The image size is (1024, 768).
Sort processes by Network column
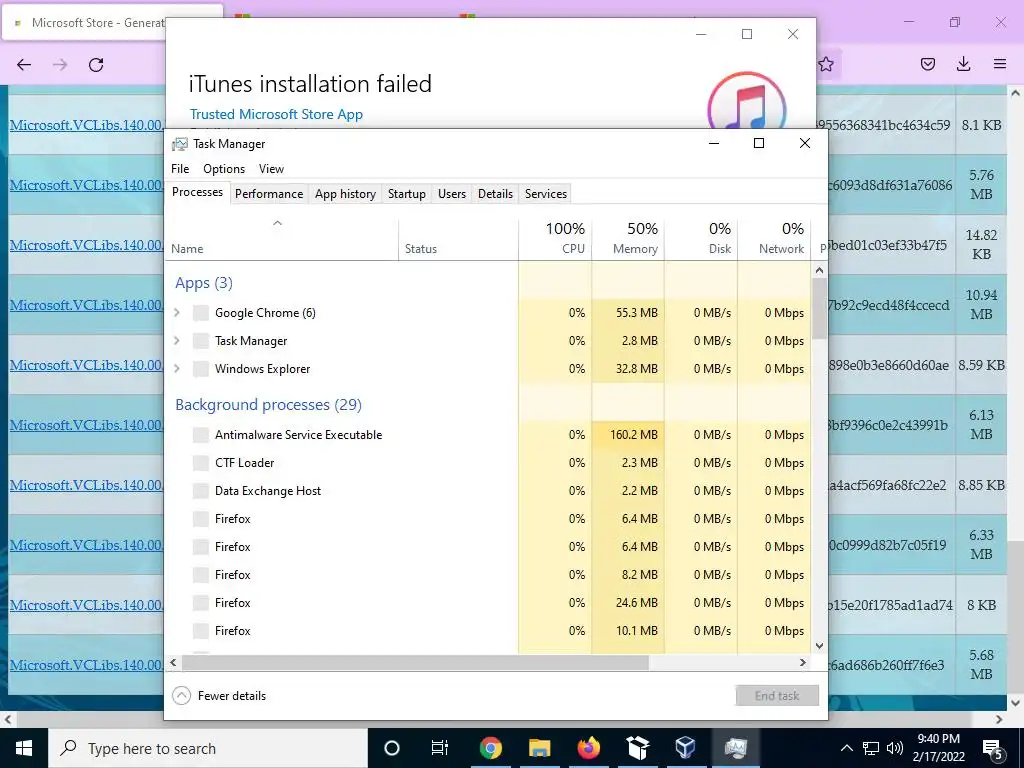(774, 240)
